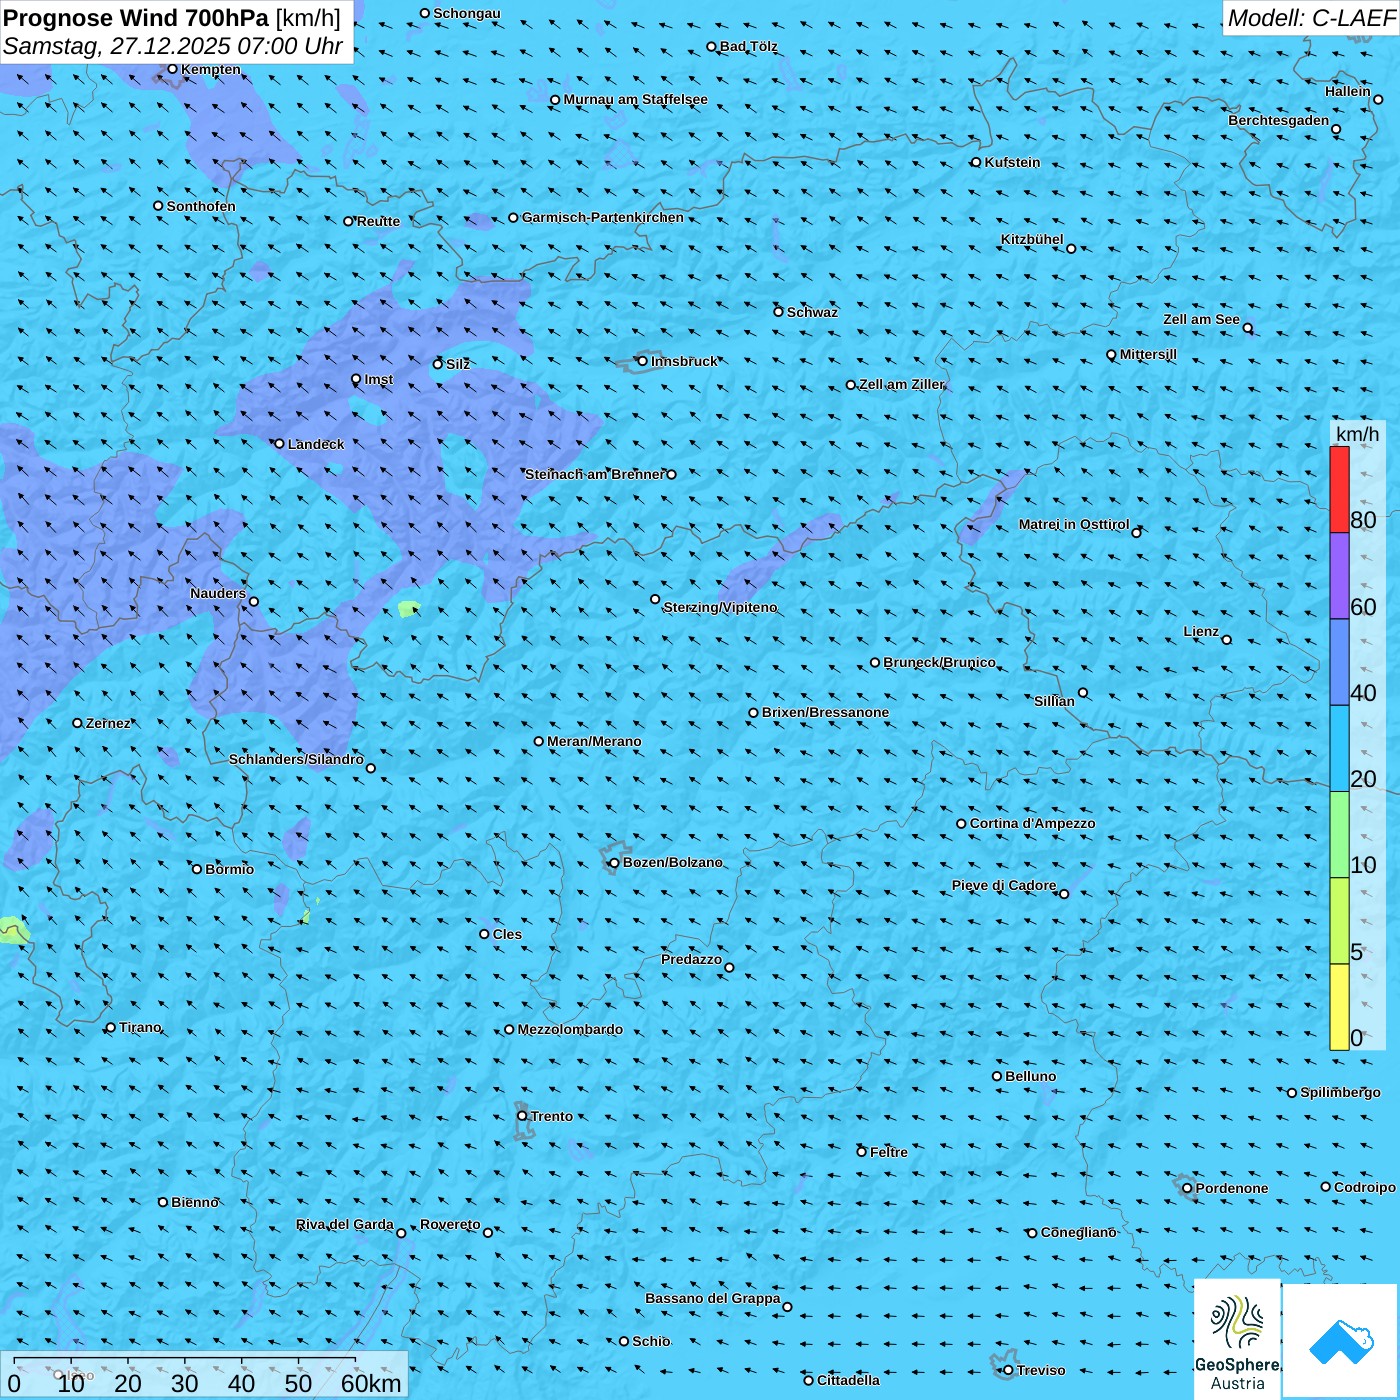Click the 'Predazzo' label
This screenshot has height=1400, width=1400.
point(691,959)
